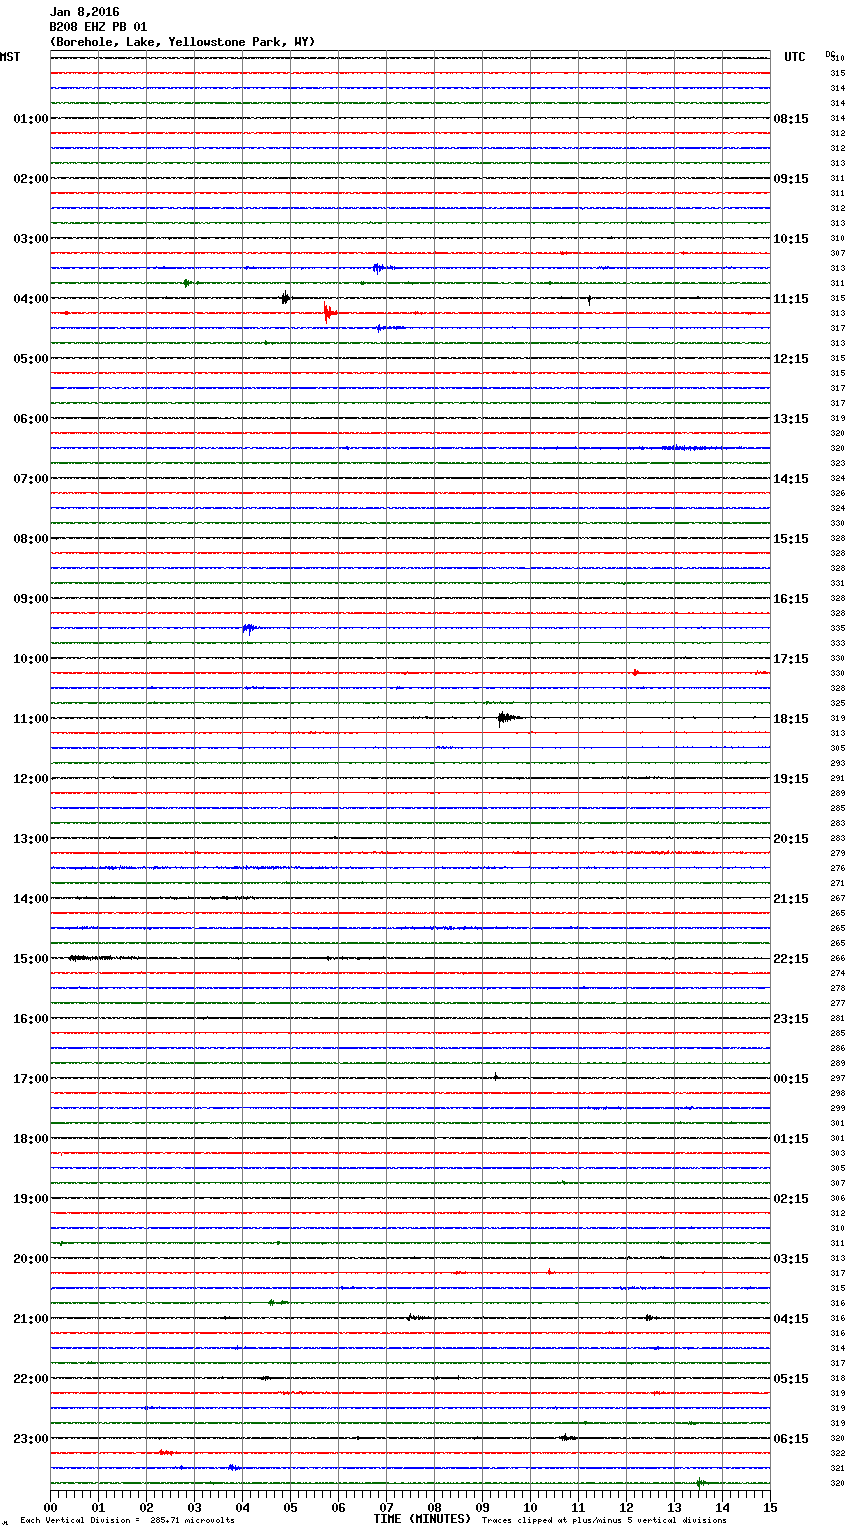Click the large black seismic burst on the 11:00 trace

click(507, 717)
